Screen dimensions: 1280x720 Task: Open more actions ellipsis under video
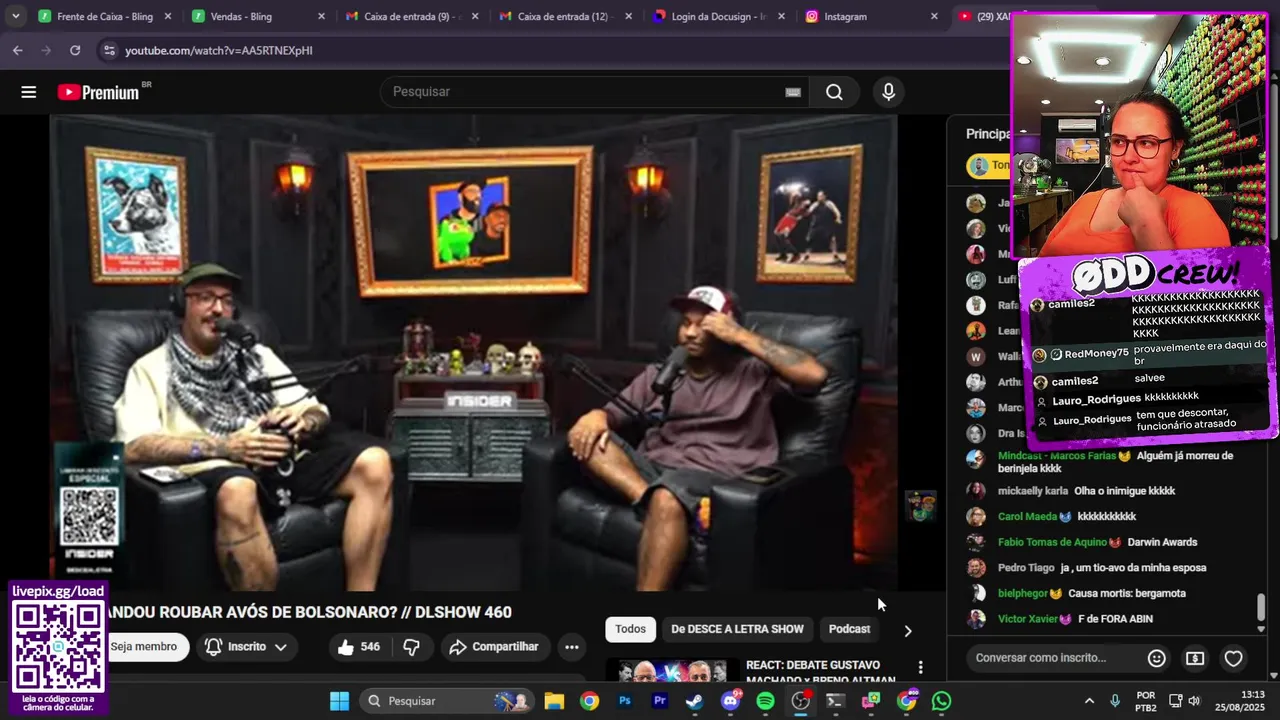pos(572,647)
